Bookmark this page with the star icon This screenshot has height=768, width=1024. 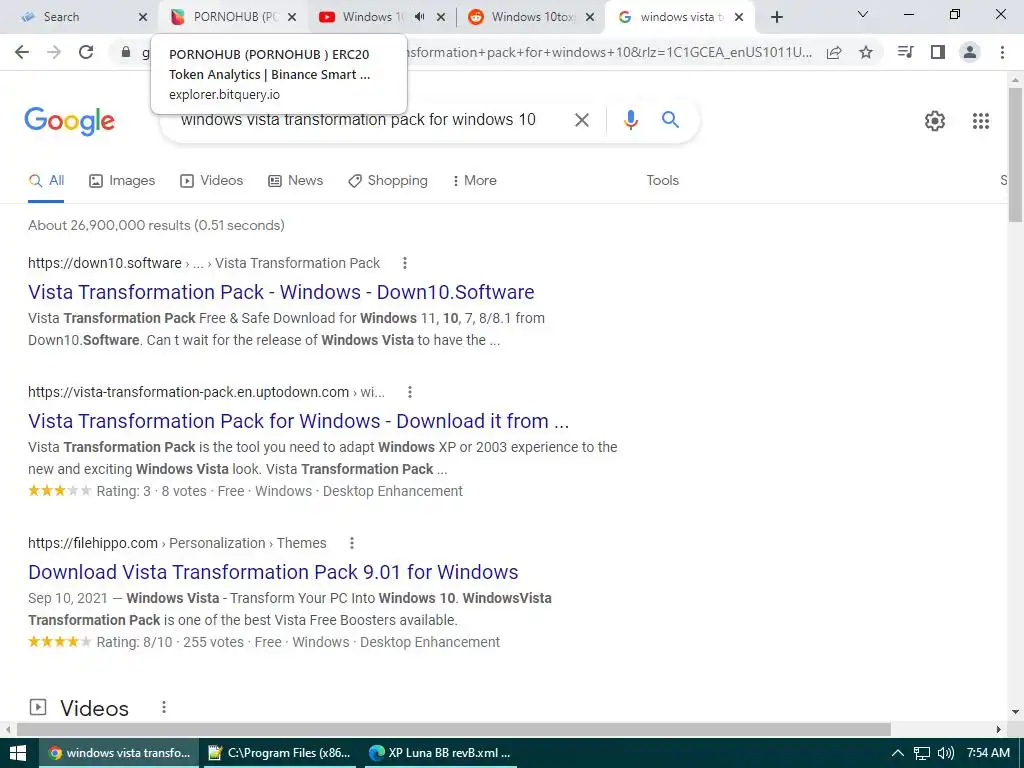tap(866, 52)
